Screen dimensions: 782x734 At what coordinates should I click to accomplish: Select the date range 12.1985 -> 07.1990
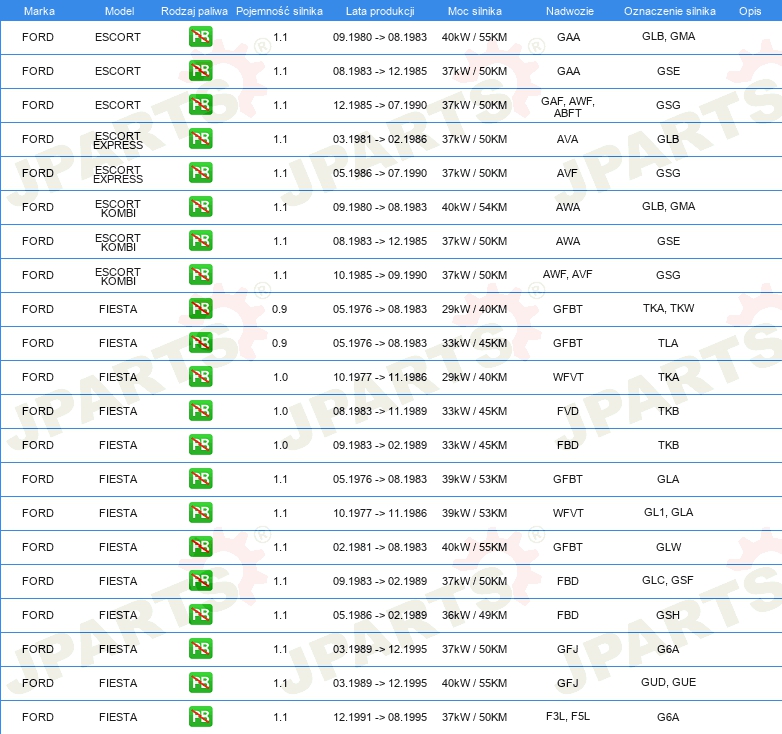click(x=380, y=105)
